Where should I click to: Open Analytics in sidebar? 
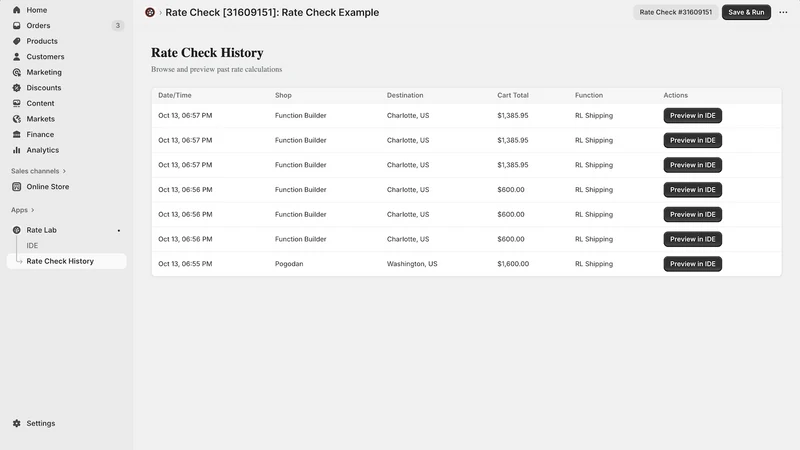tap(43, 150)
